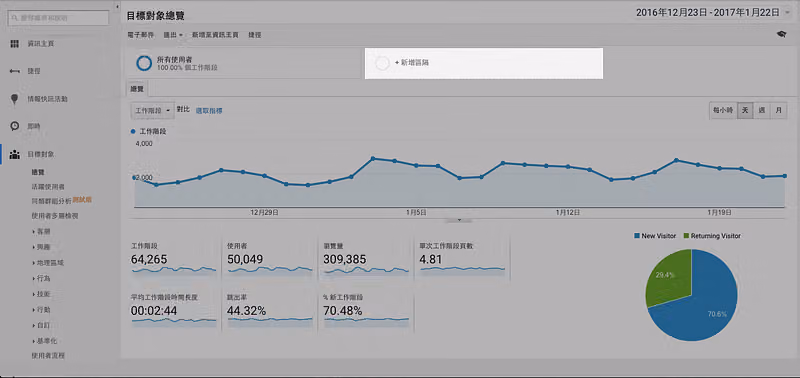Switch chart granularity to 每小時
The image size is (800, 378).
point(723,111)
